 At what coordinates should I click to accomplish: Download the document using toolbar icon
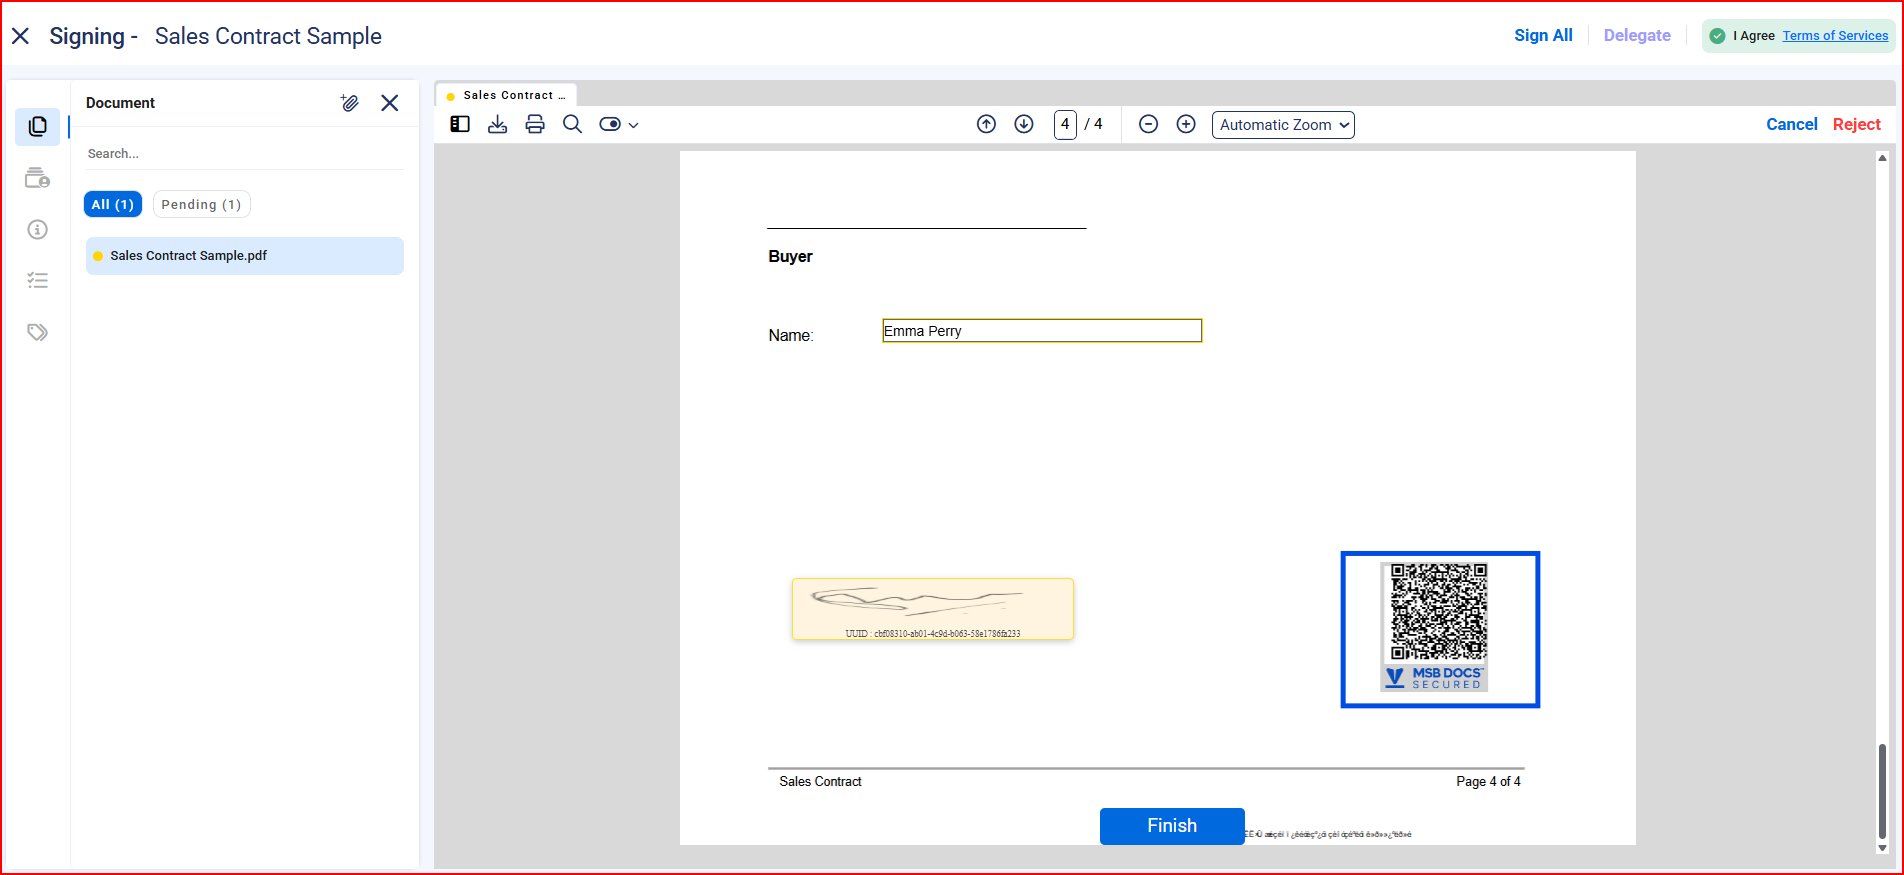point(497,124)
